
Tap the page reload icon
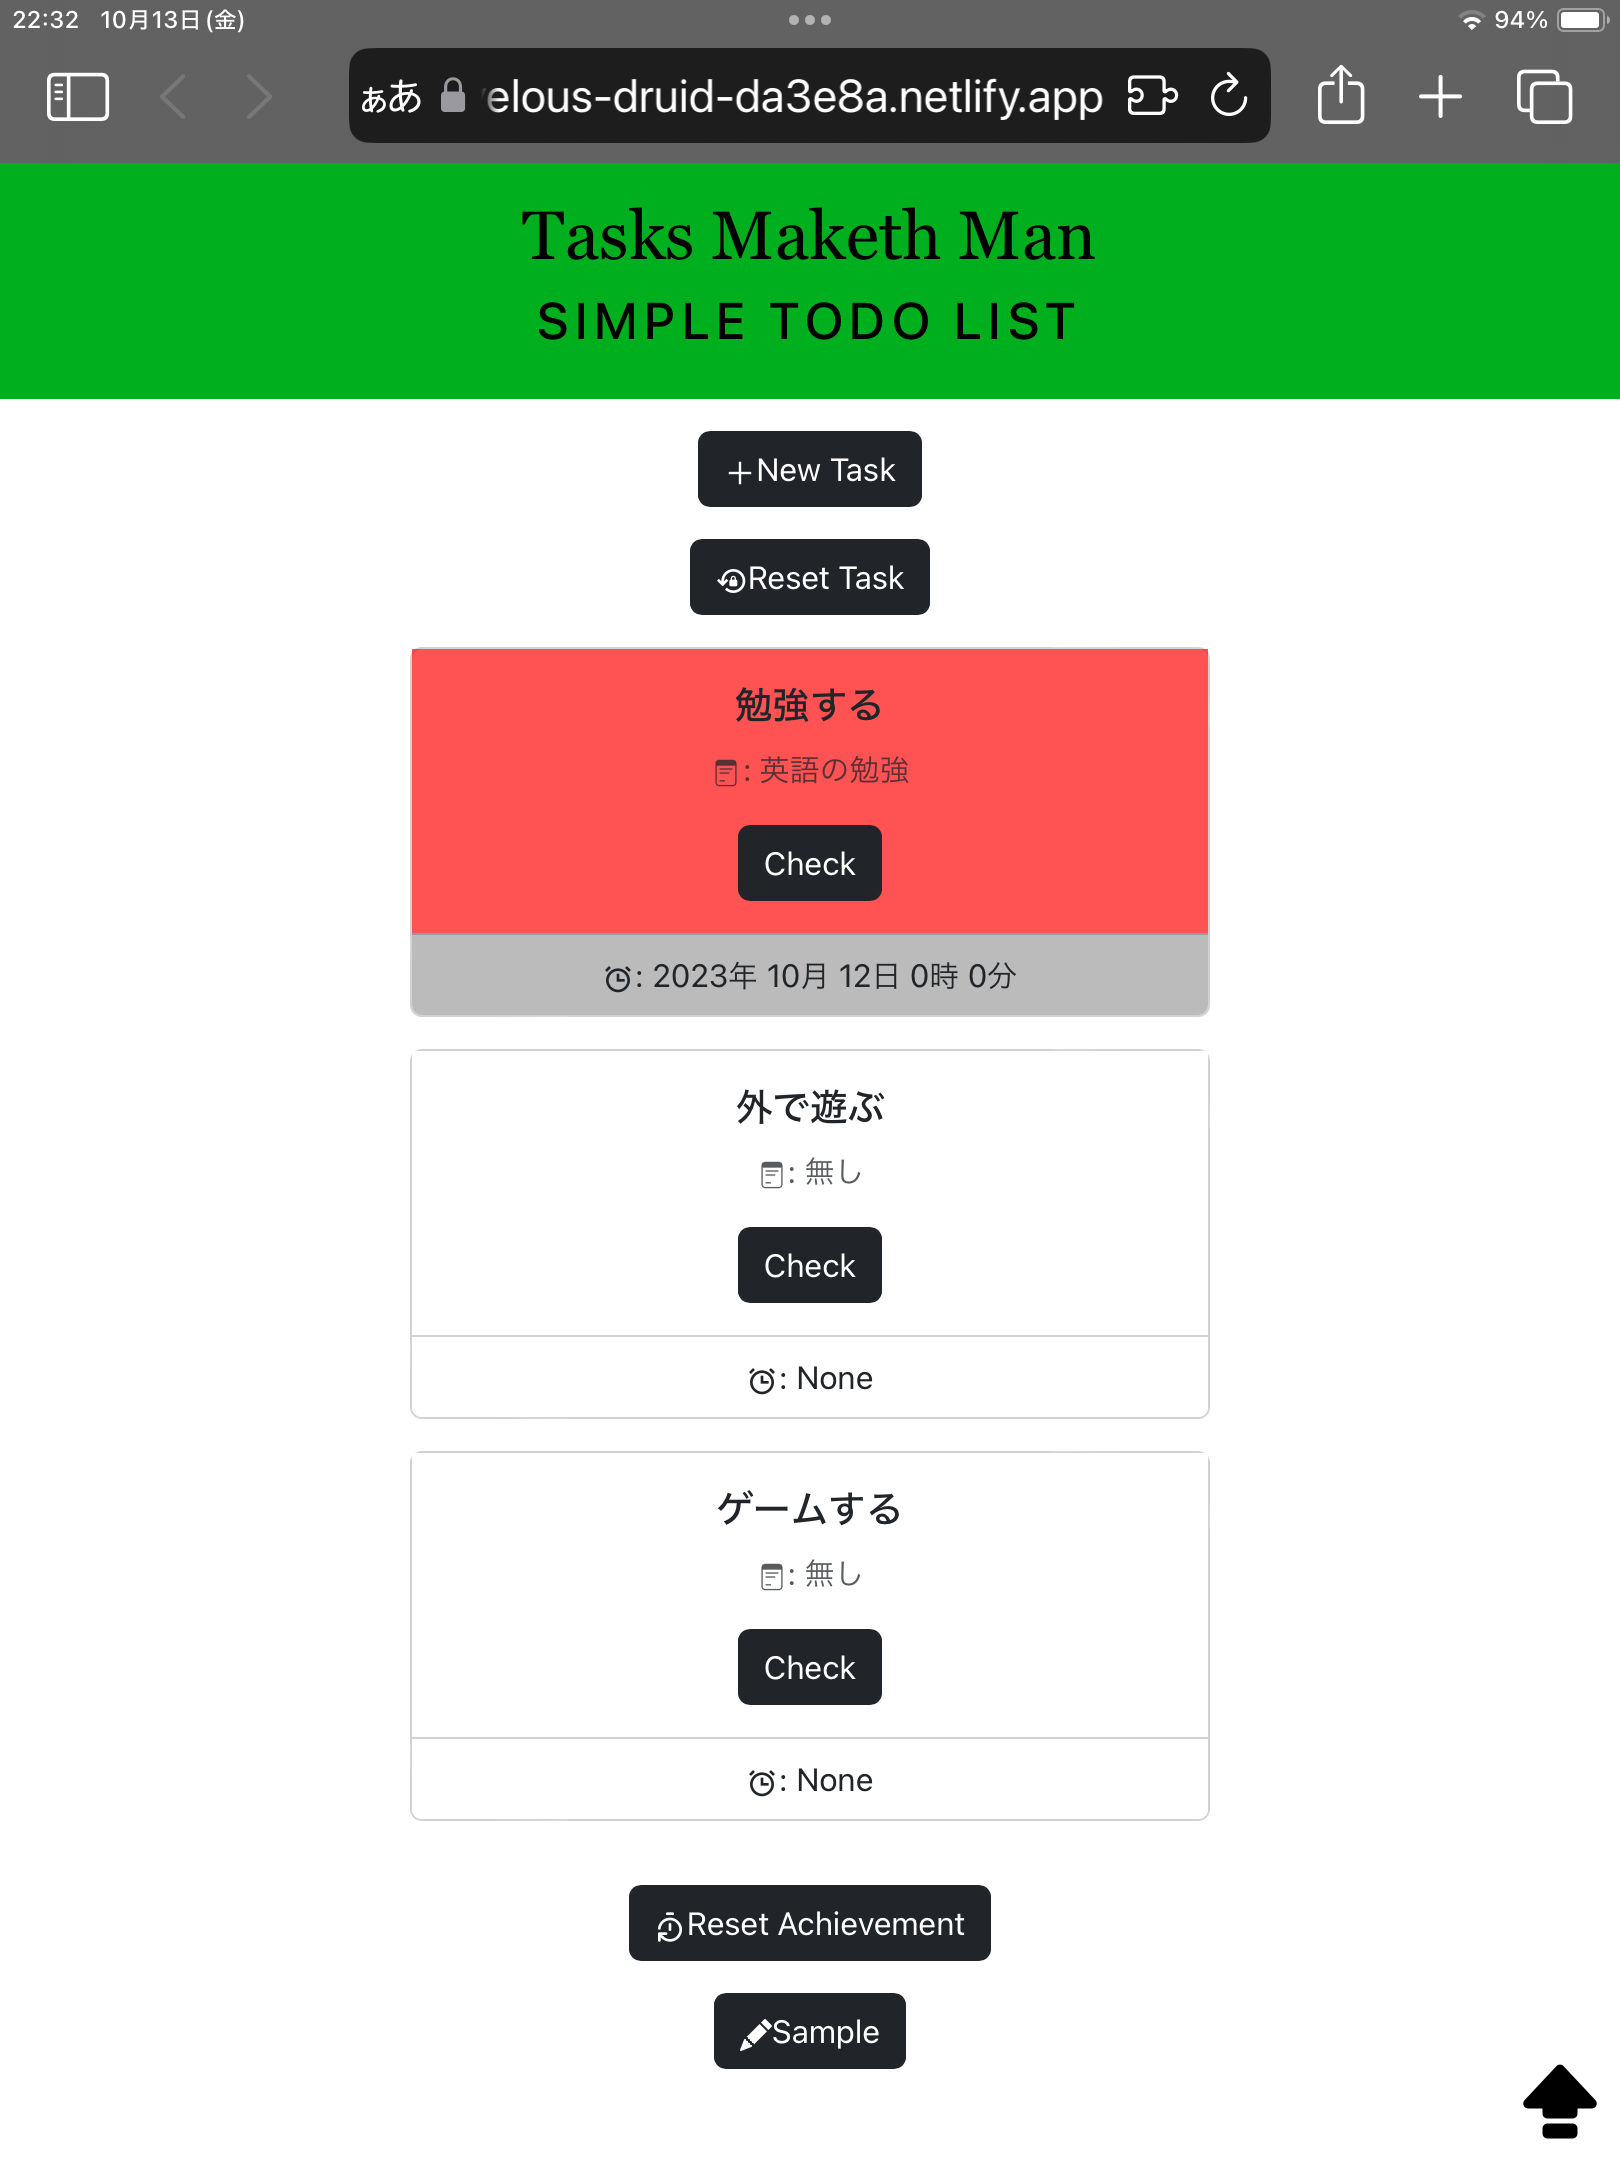[1228, 96]
